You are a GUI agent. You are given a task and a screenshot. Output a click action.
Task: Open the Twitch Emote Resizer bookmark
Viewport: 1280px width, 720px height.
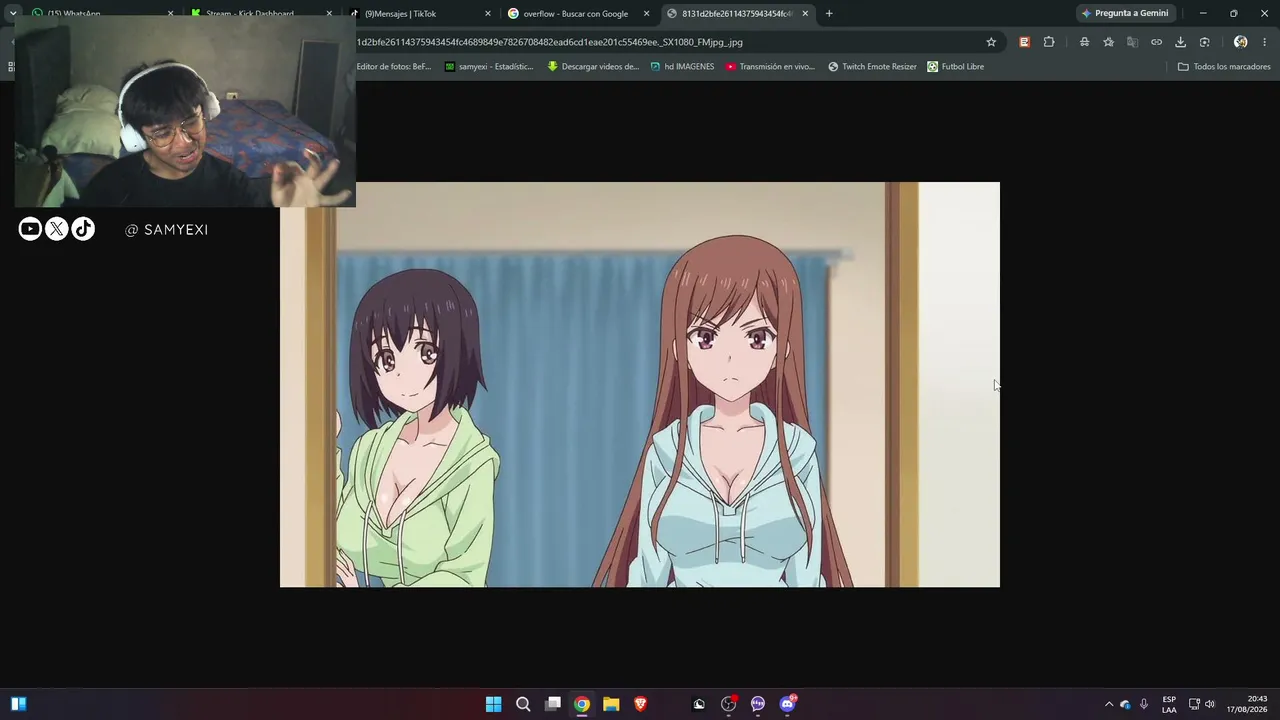click(x=872, y=67)
